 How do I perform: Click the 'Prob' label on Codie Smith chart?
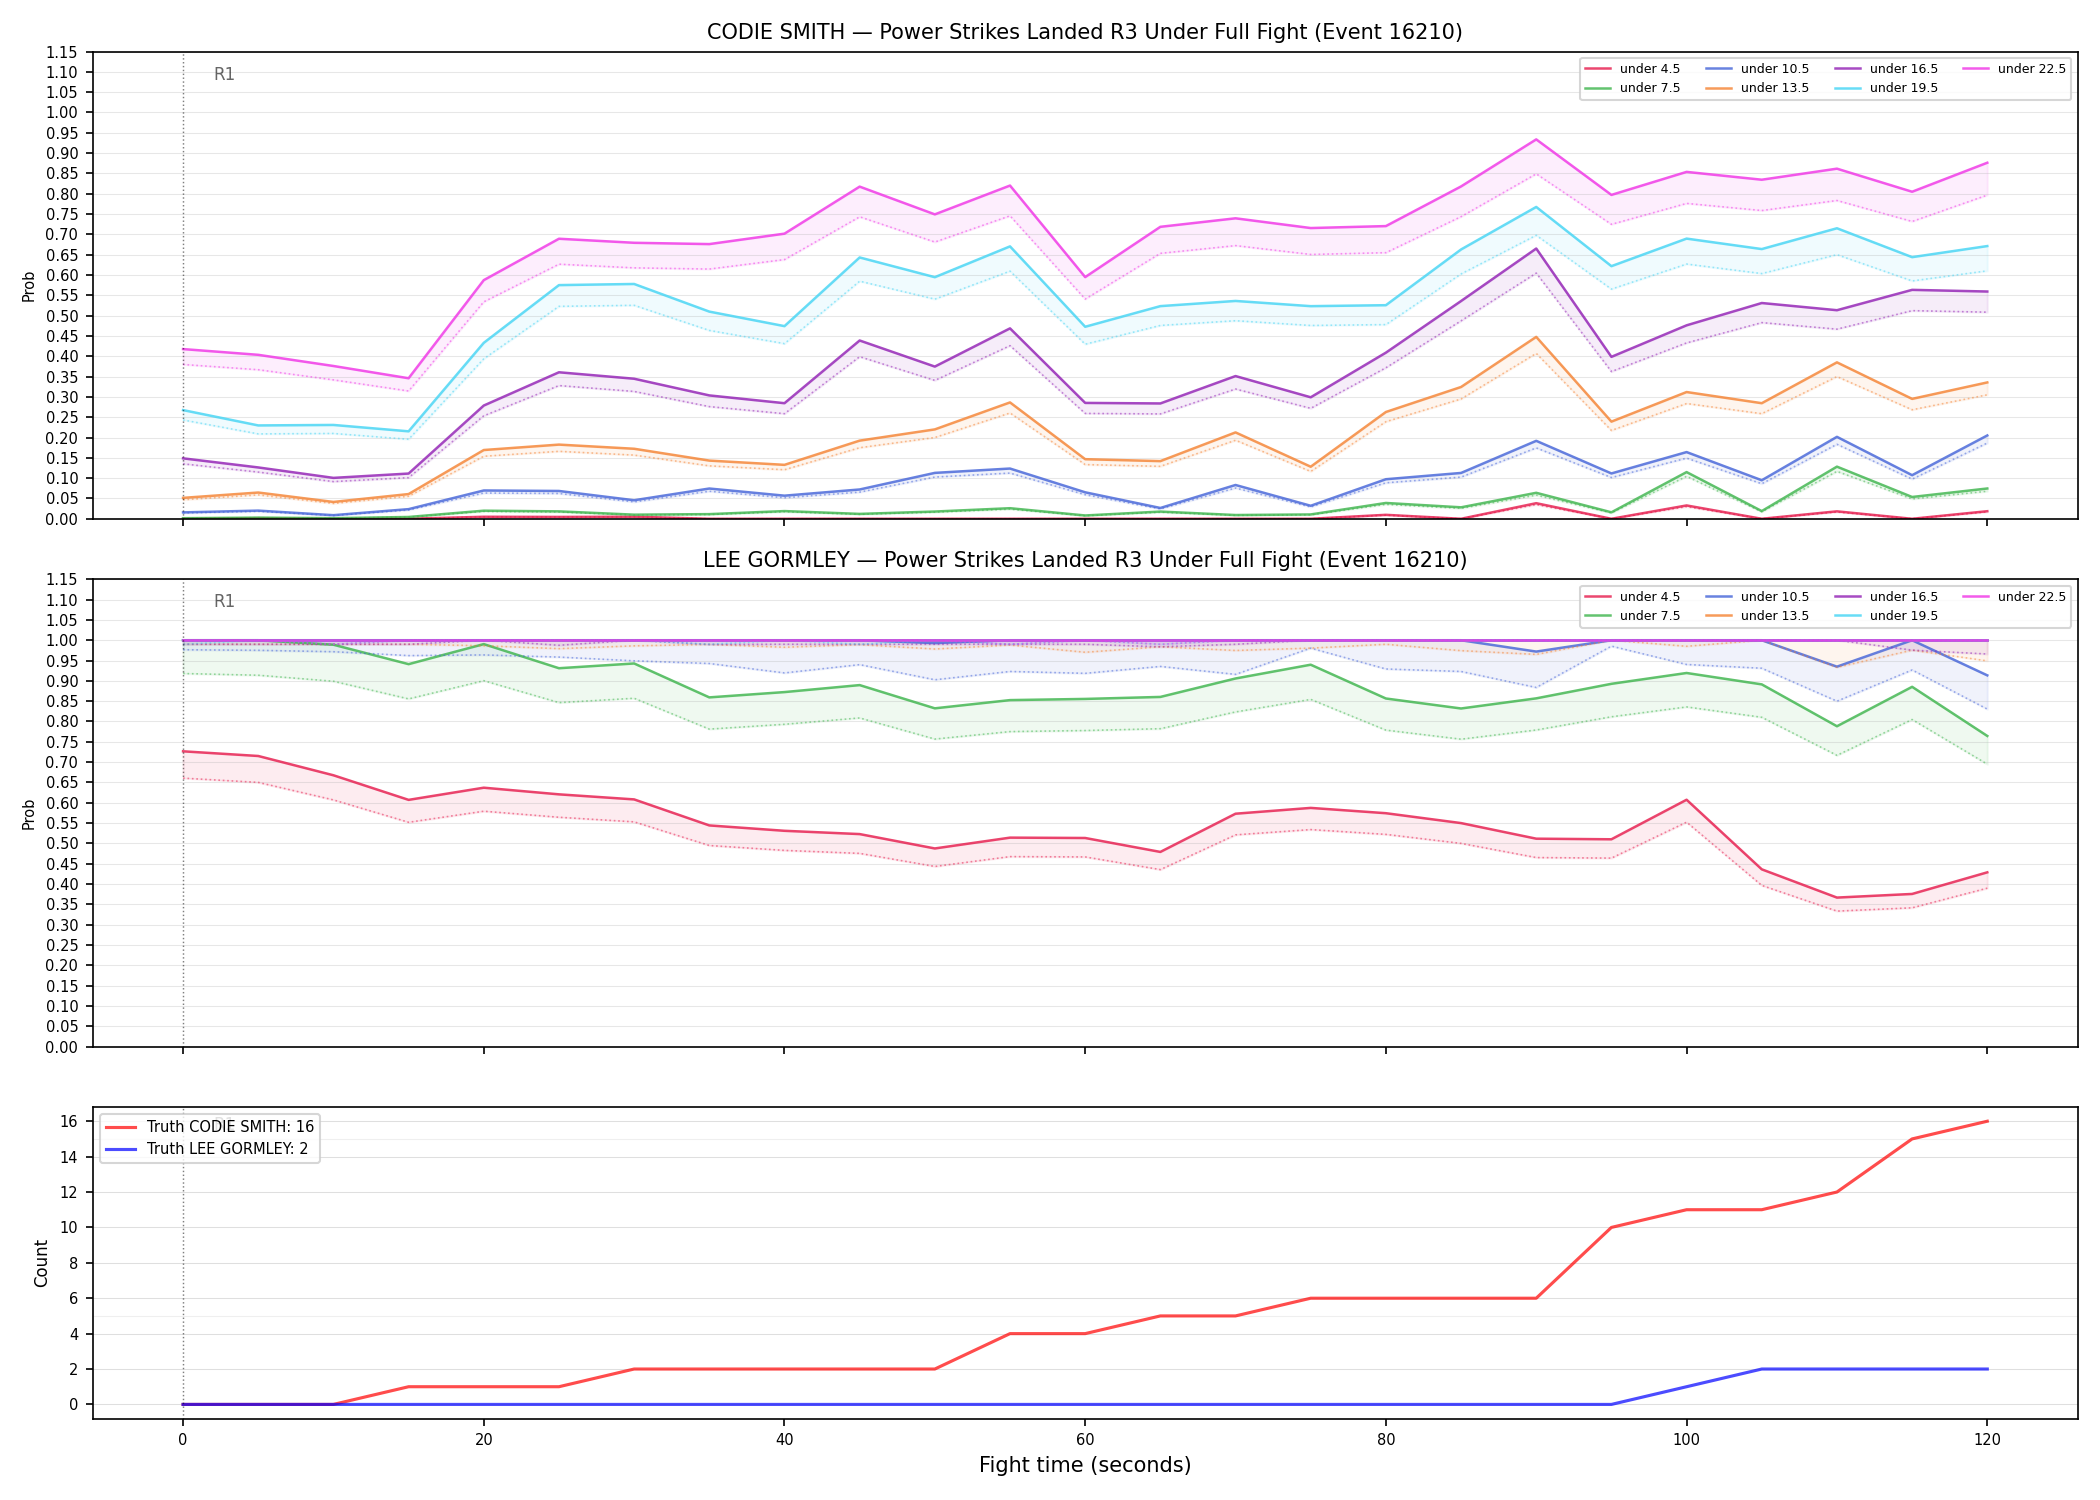29,286
